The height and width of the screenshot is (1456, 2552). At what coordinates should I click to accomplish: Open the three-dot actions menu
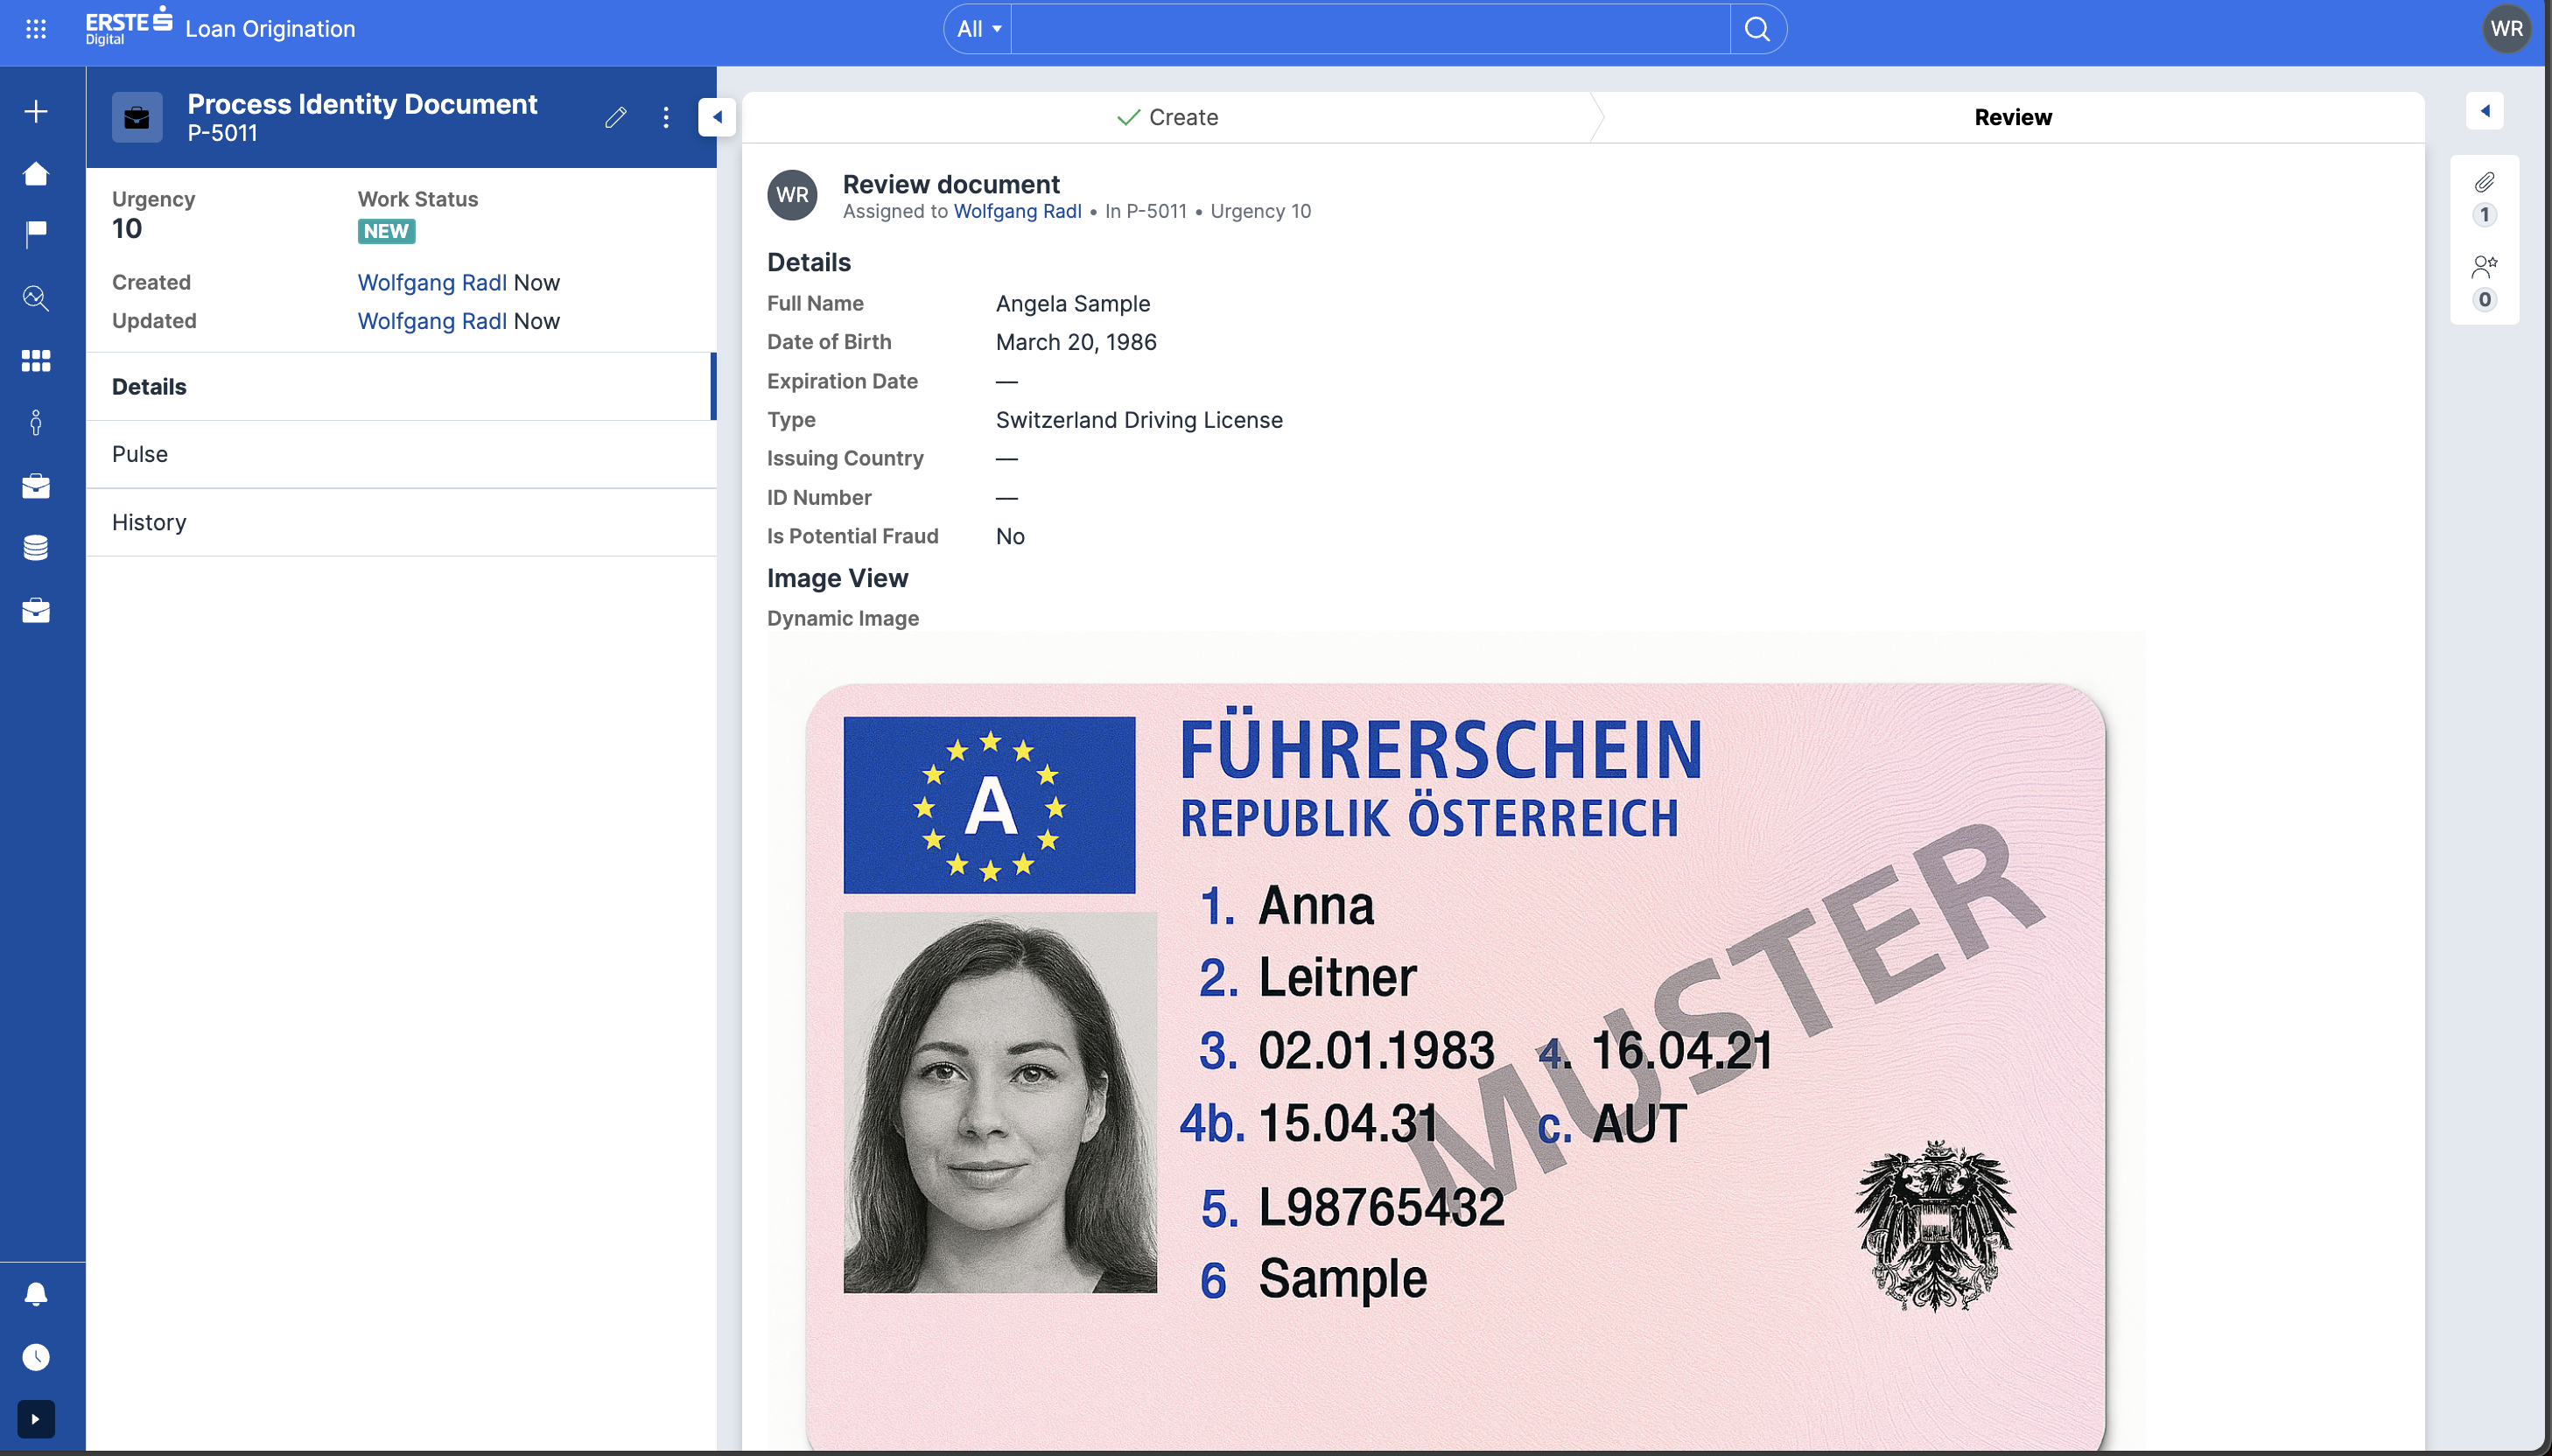[666, 117]
